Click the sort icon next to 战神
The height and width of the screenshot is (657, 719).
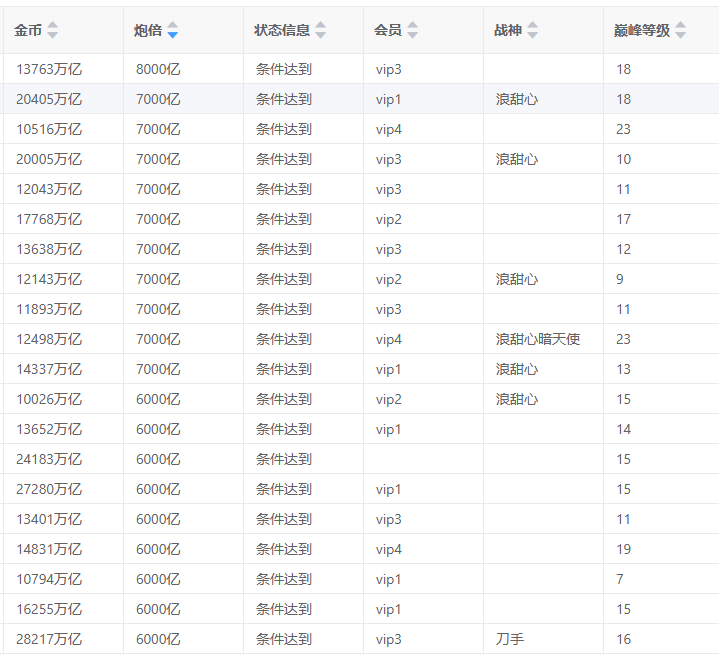click(532, 31)
